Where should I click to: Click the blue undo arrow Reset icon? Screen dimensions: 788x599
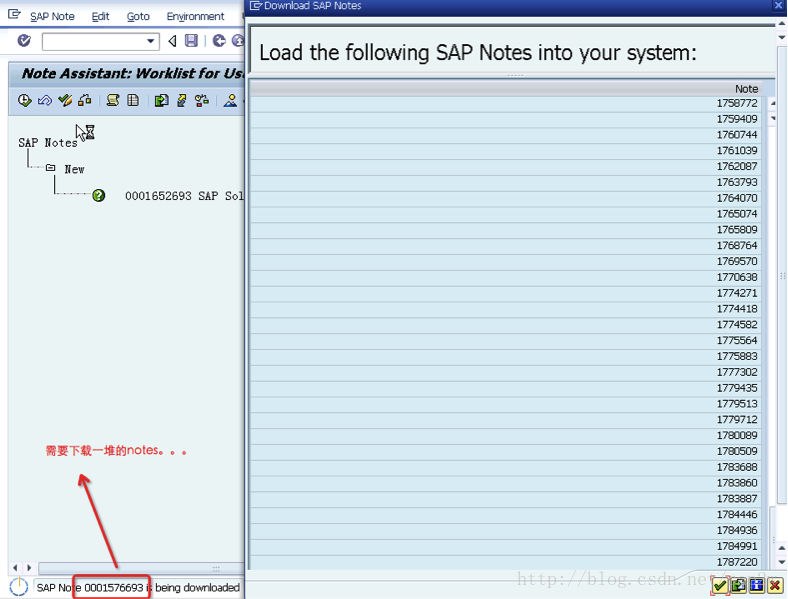pos(45,101)
